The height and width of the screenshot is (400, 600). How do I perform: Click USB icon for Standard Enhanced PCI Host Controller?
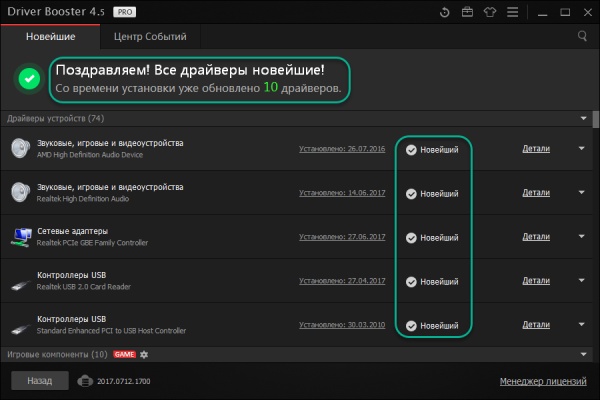tap(21, 328)
